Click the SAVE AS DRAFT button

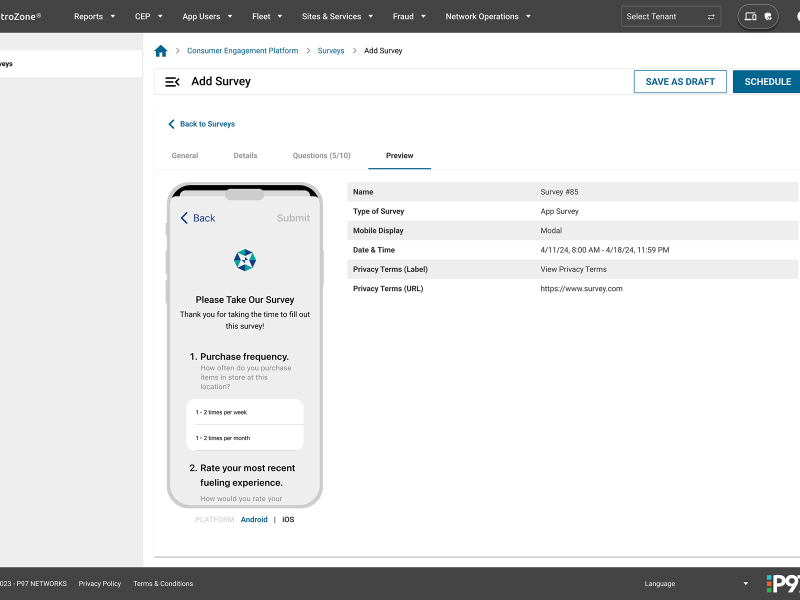(680, 81)
